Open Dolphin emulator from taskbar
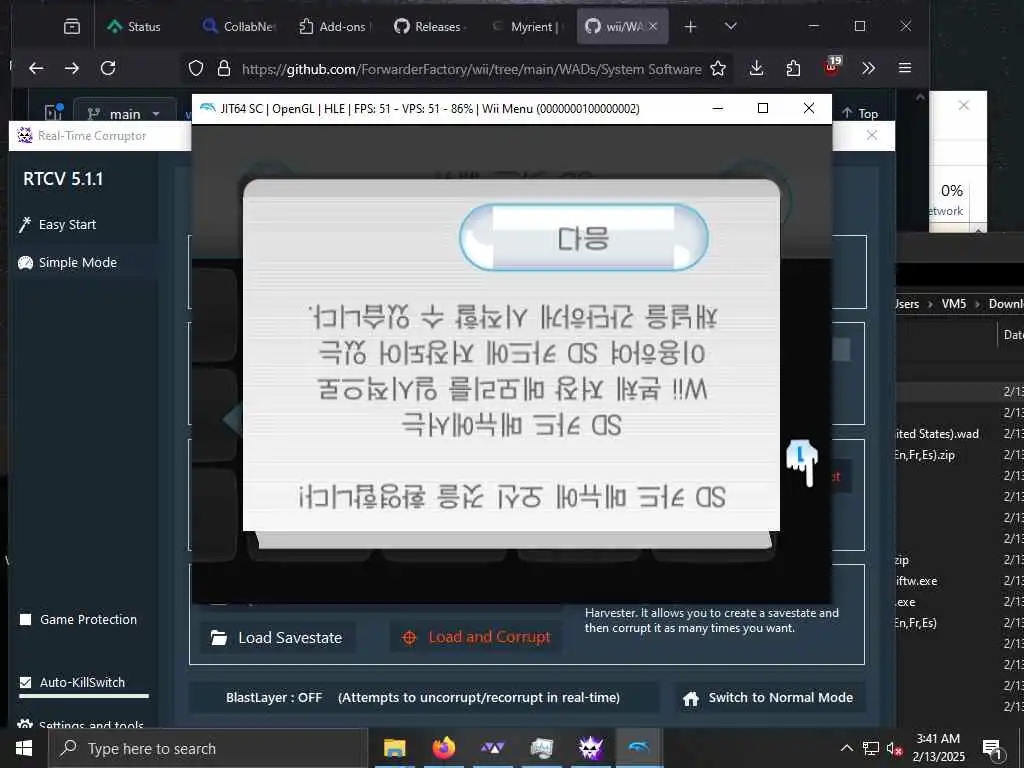The height and width of the screenshot is (768, 1024). tap(639, 748)
